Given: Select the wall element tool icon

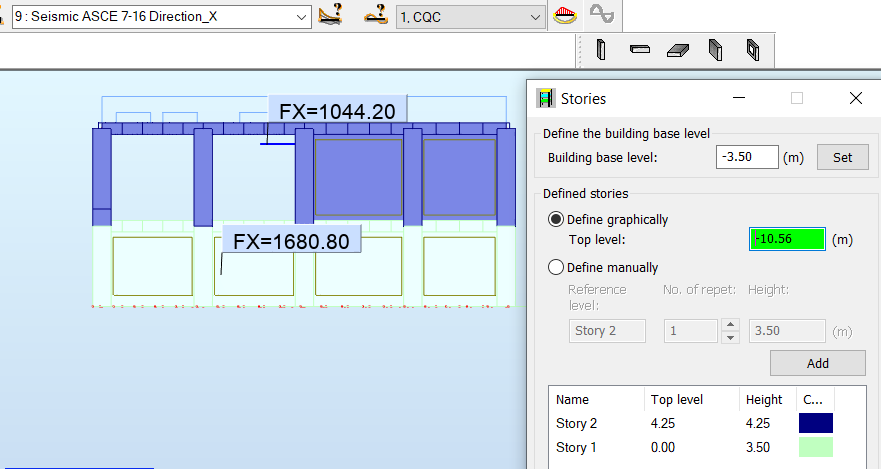Looking at the screenshot, I should pyautogui.click(x=715, y=50).
